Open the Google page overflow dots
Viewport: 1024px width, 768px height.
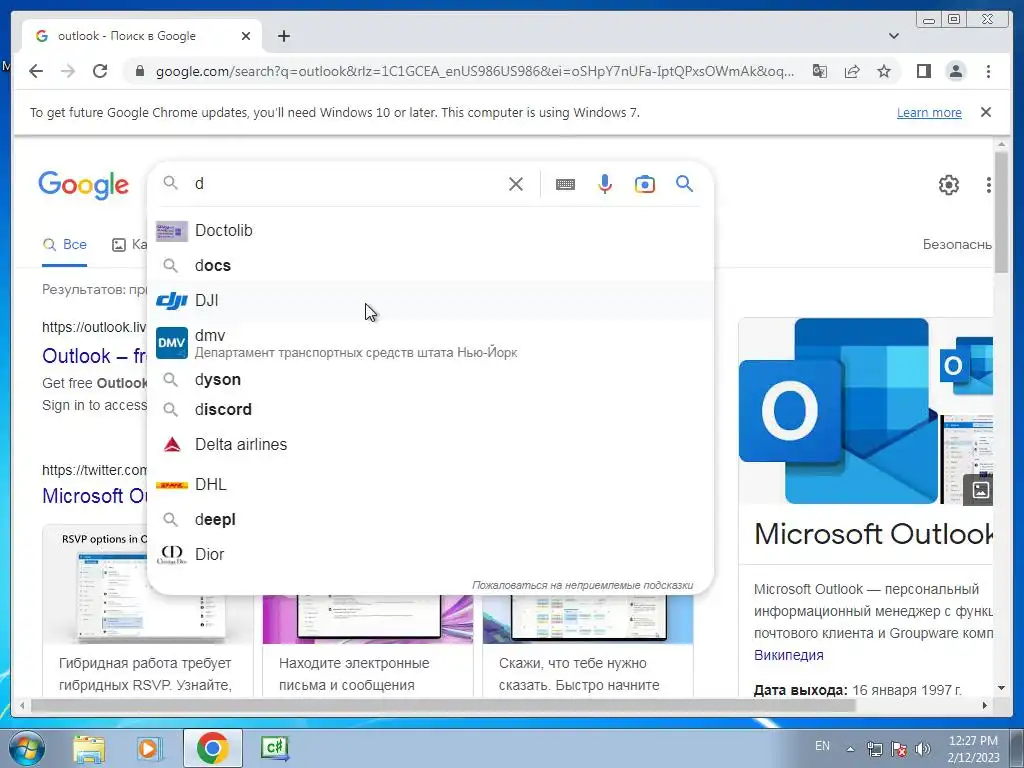pos(988,185)
